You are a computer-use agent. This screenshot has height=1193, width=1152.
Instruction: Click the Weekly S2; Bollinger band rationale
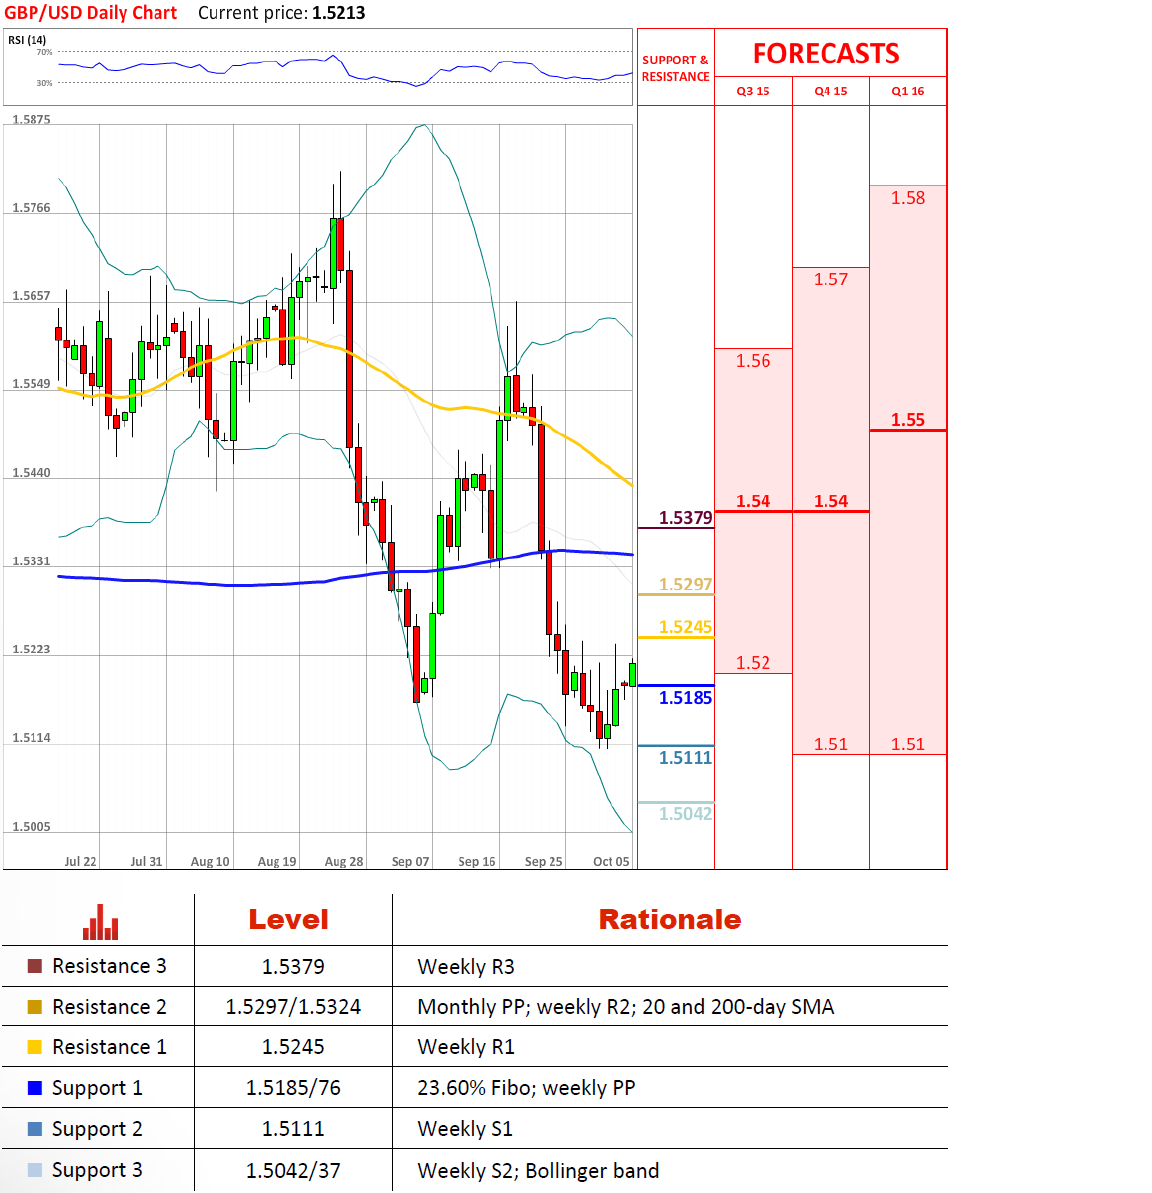coord(538,1171)
